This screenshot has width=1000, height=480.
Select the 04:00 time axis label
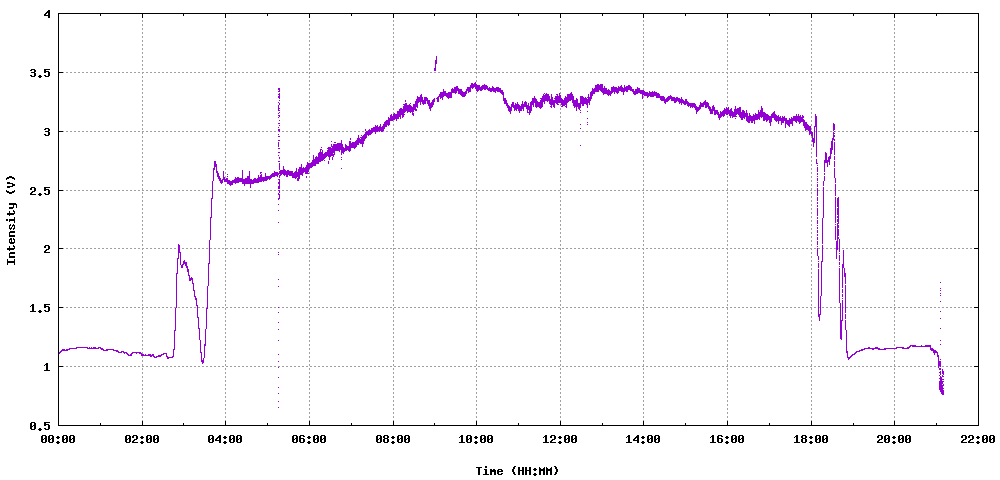225,439
